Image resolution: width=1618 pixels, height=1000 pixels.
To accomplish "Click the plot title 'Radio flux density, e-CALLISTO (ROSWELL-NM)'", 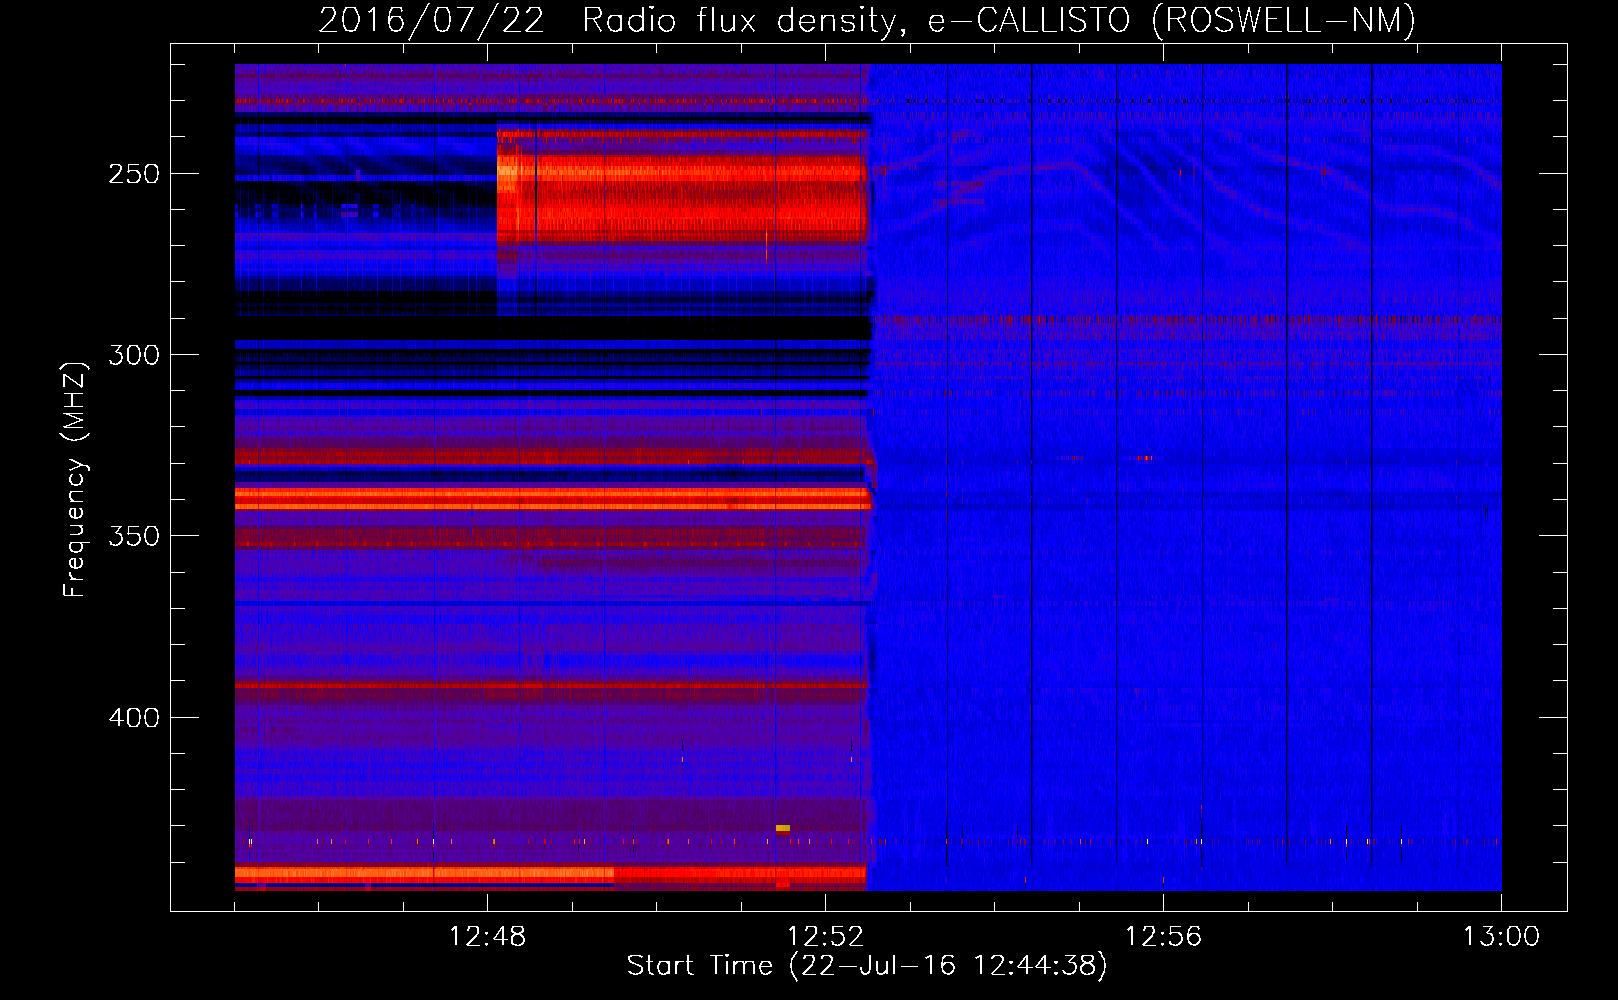I will (999, 20).
